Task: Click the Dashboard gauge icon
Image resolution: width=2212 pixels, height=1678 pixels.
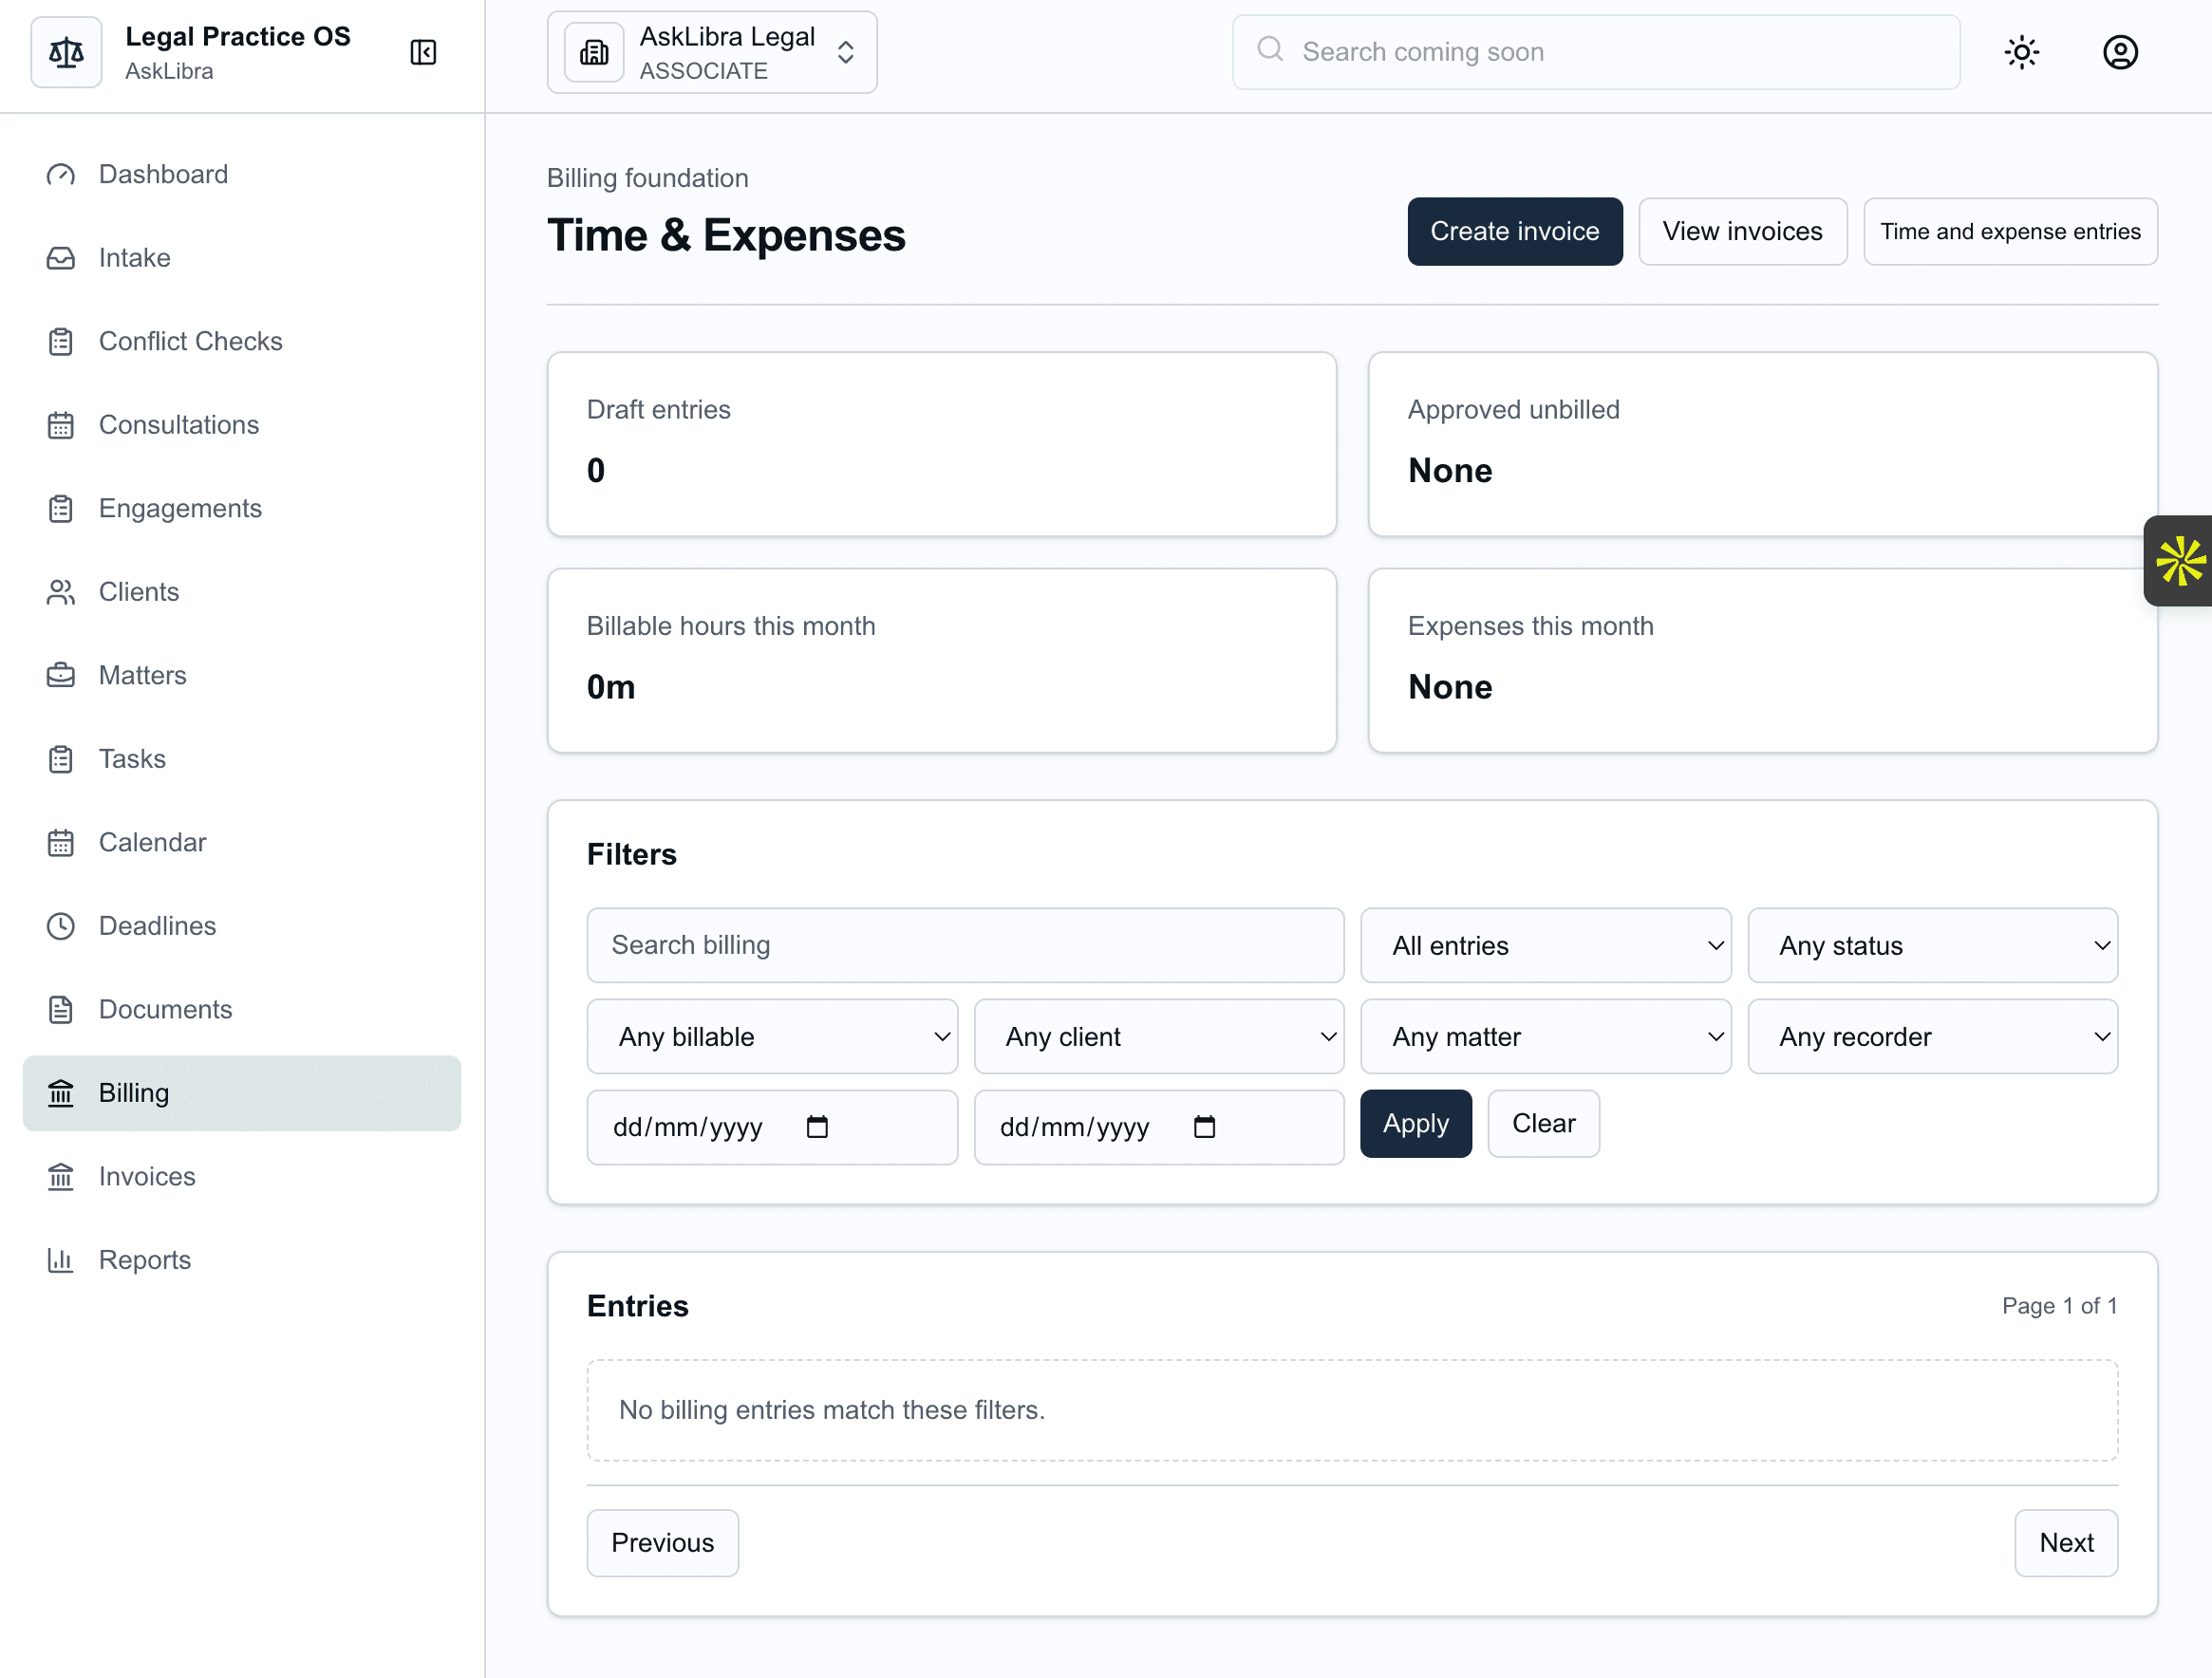Action: pos(61,175)
